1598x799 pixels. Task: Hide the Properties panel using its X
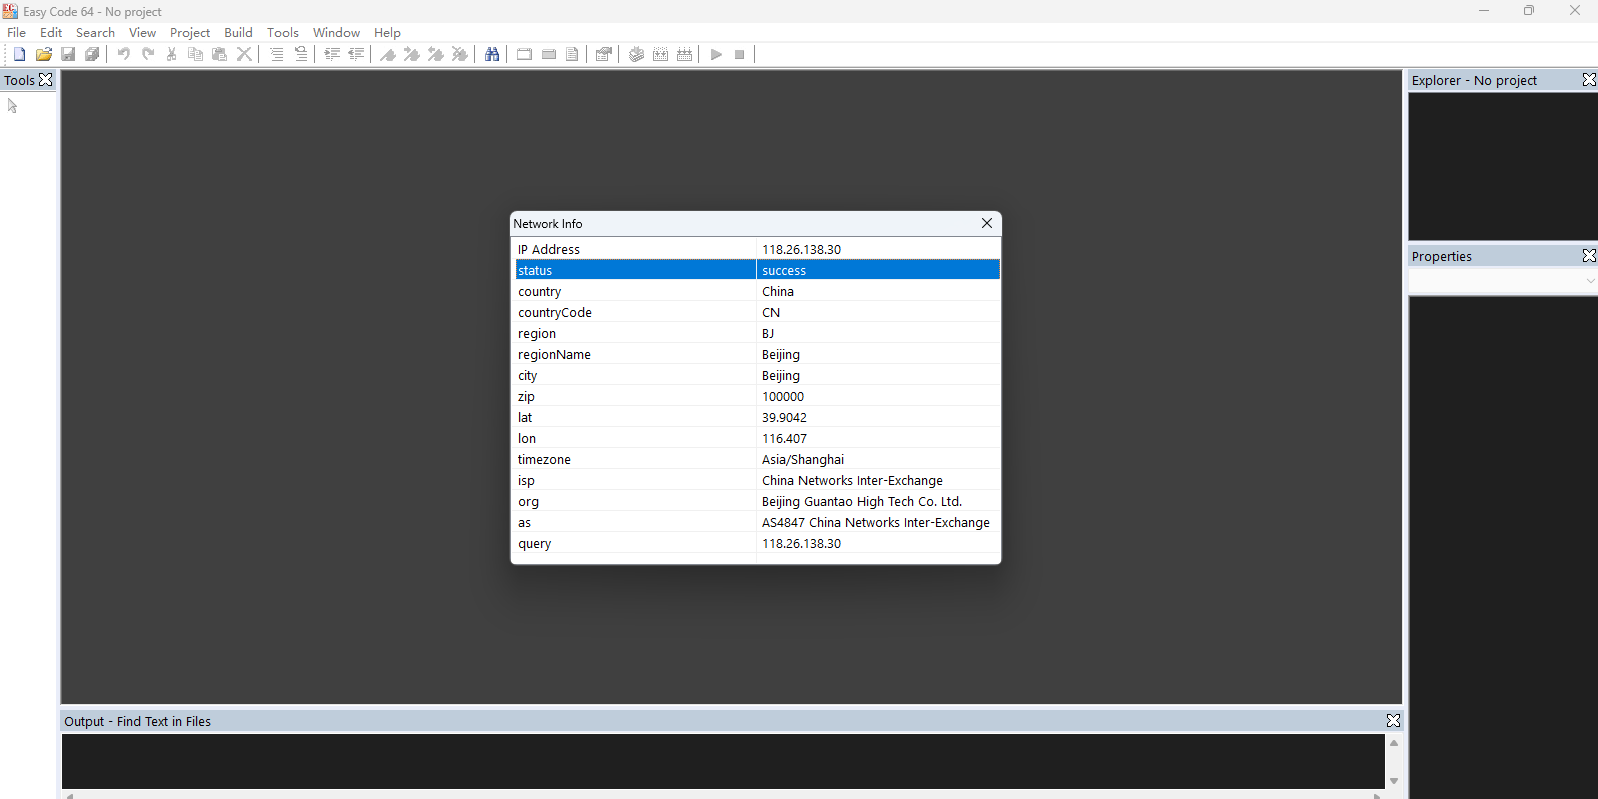(1588, 256)
